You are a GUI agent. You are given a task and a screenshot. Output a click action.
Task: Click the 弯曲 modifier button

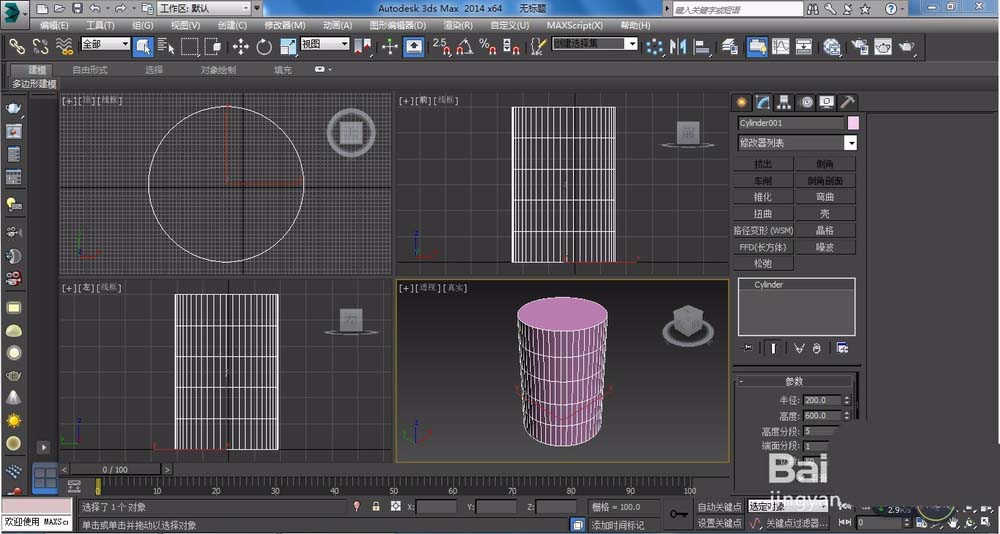coord(825,197)
